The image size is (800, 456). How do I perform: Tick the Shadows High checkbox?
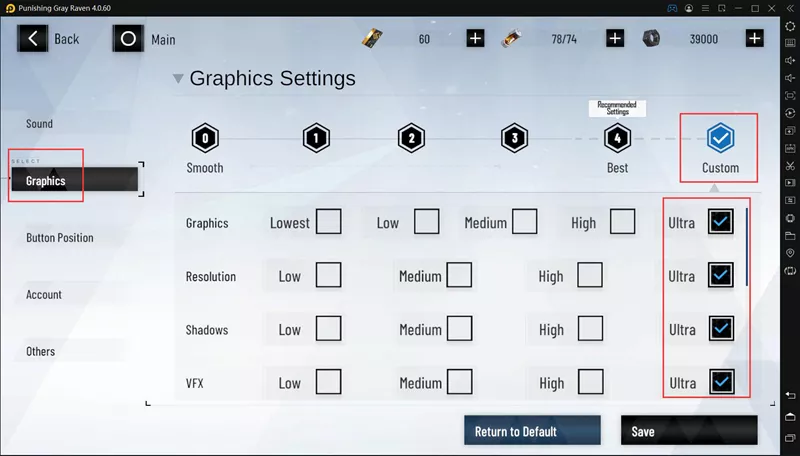[x=590, y=329]
